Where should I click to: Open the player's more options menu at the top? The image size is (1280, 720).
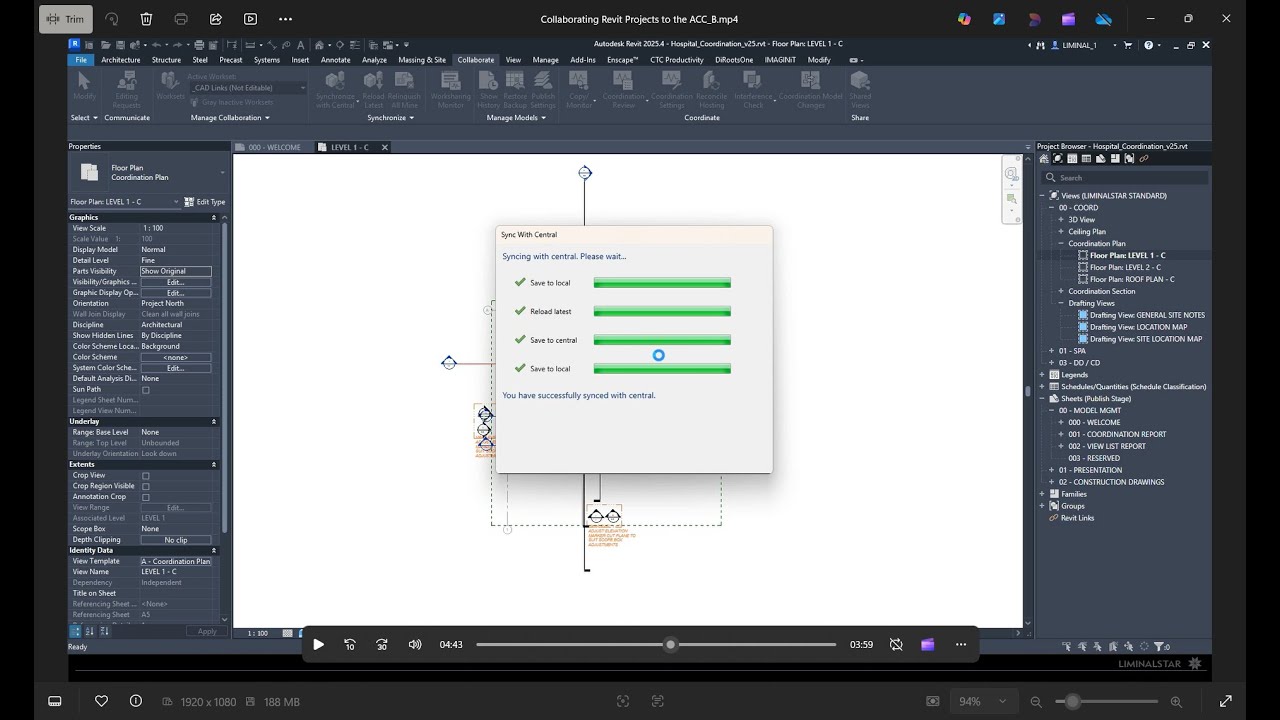286,19
